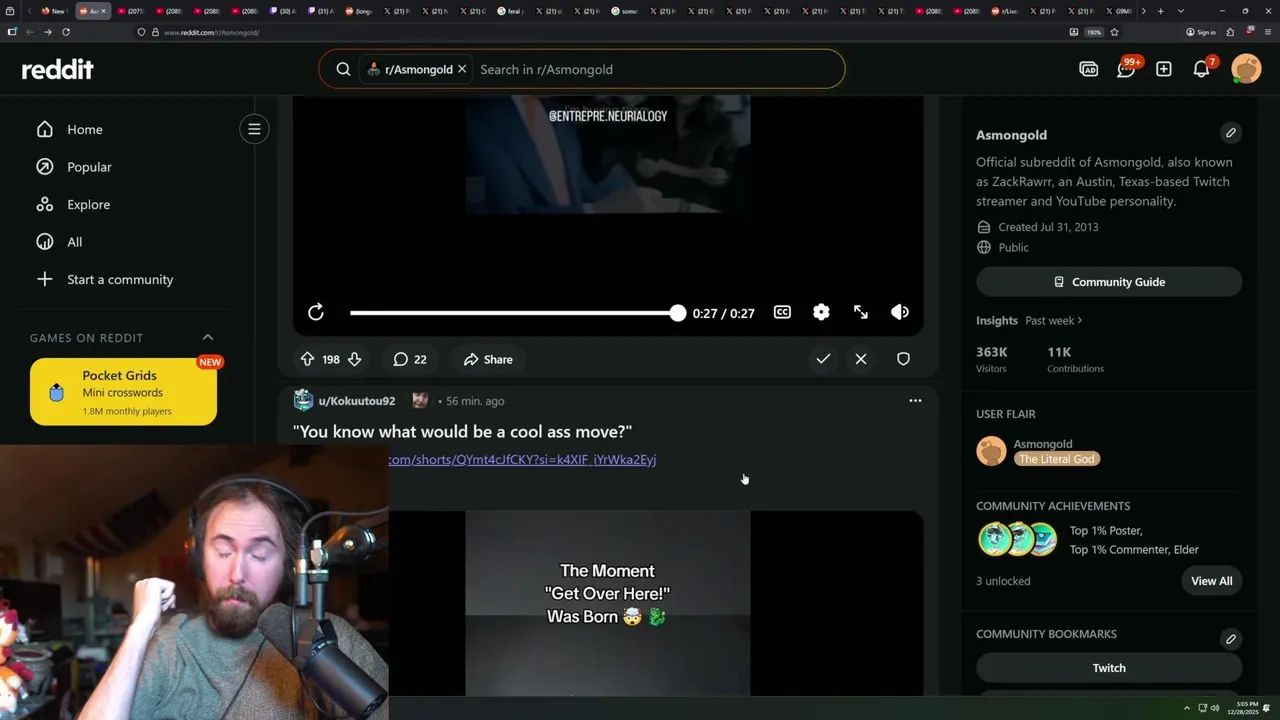
Task: Click the search magnifier icon
Action: pos(343,69)
